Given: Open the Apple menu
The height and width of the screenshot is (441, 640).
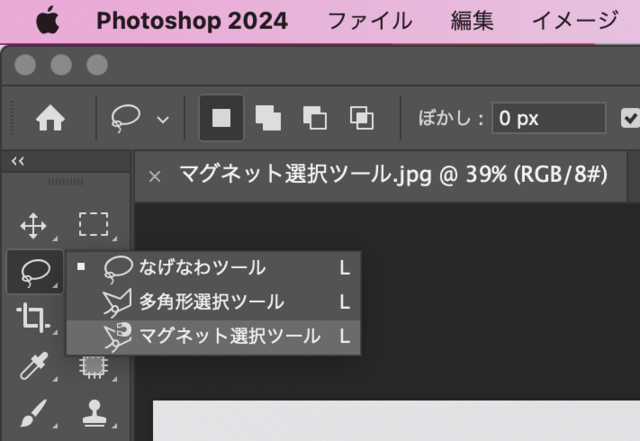Looking at the screenshot, I should tap(47, 20).
